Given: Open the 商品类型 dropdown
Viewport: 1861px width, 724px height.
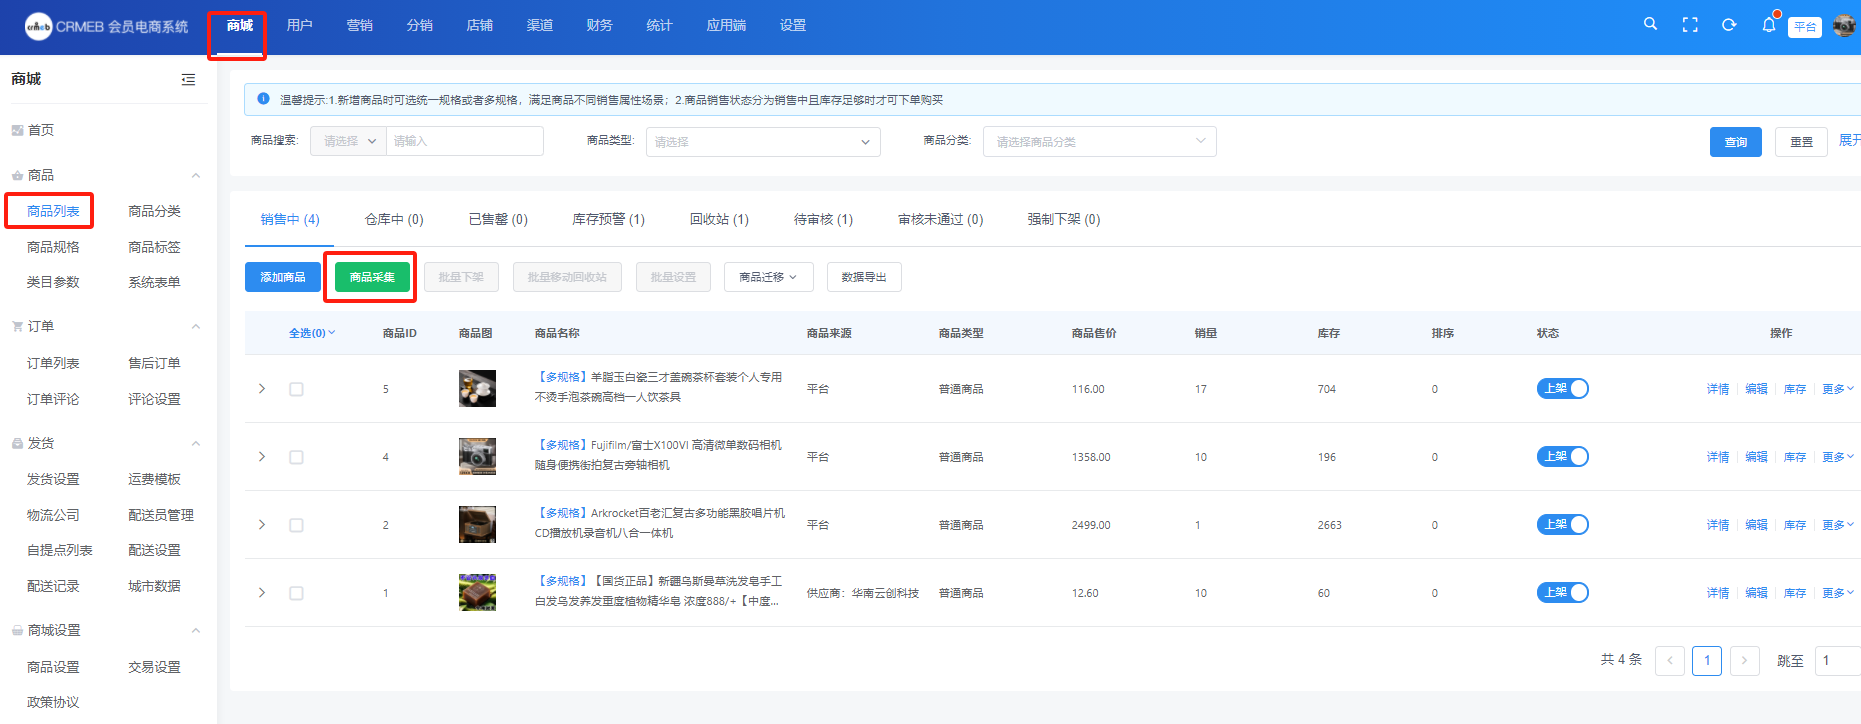Looking at the screenshot, I should pyautogui.click(x=762, y=142).
